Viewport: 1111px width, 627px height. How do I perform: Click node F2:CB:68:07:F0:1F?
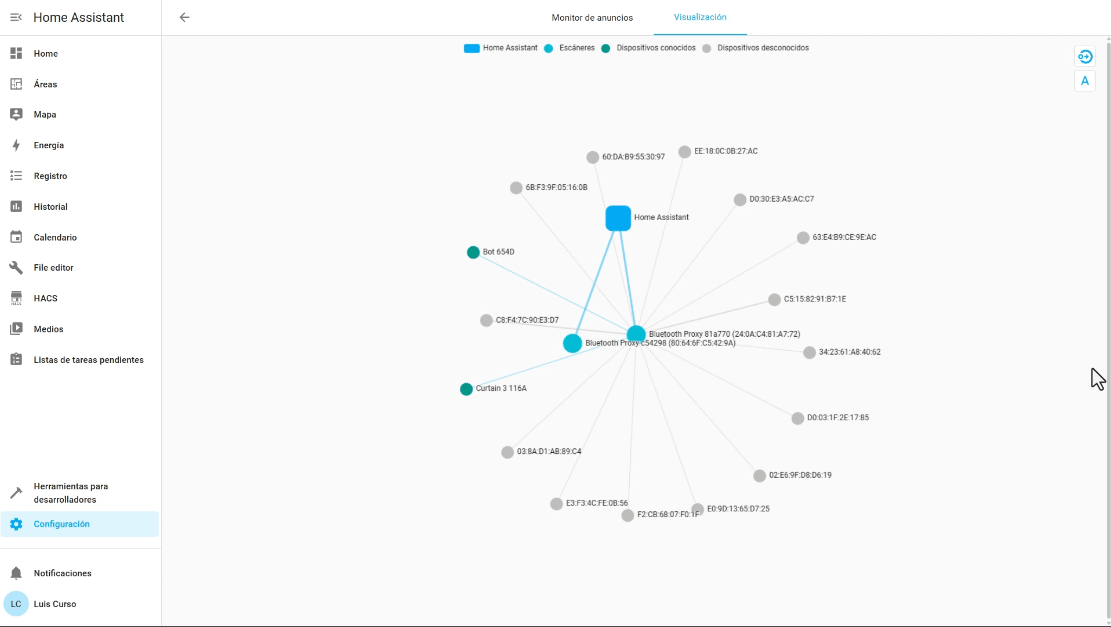click(x=628, y=515)
